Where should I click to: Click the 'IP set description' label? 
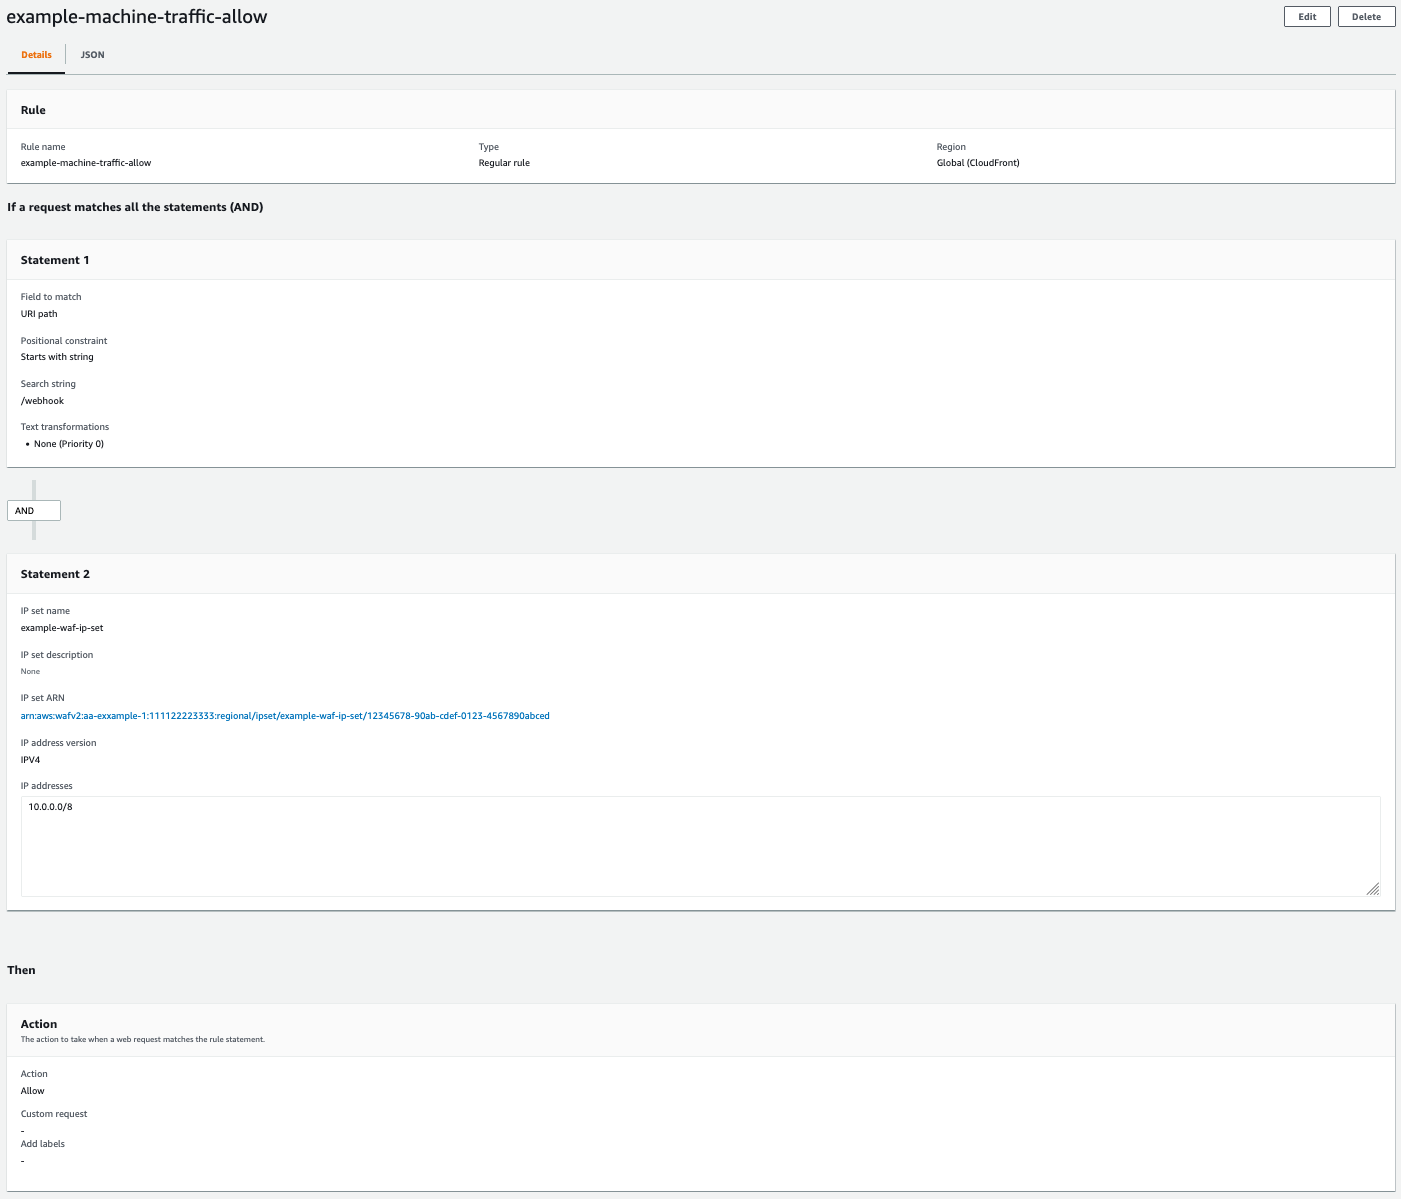[57, 655]
